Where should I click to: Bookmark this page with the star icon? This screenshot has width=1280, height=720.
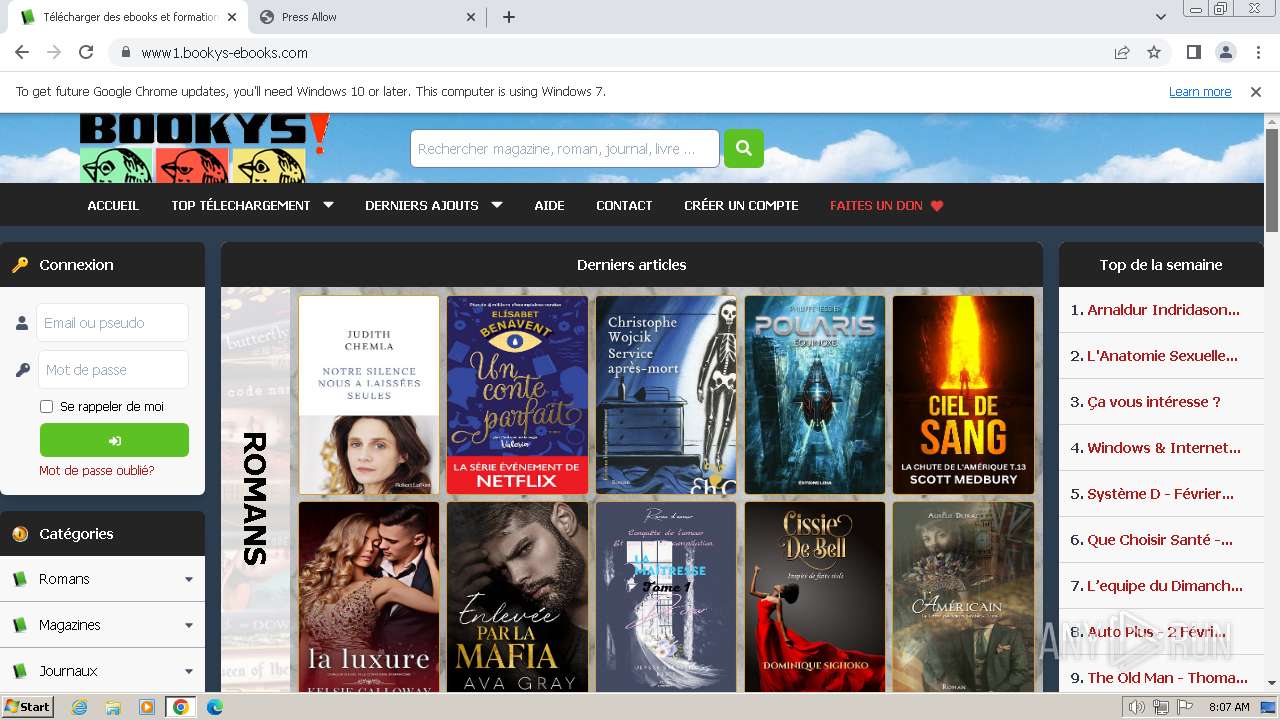coord(1154,52)
